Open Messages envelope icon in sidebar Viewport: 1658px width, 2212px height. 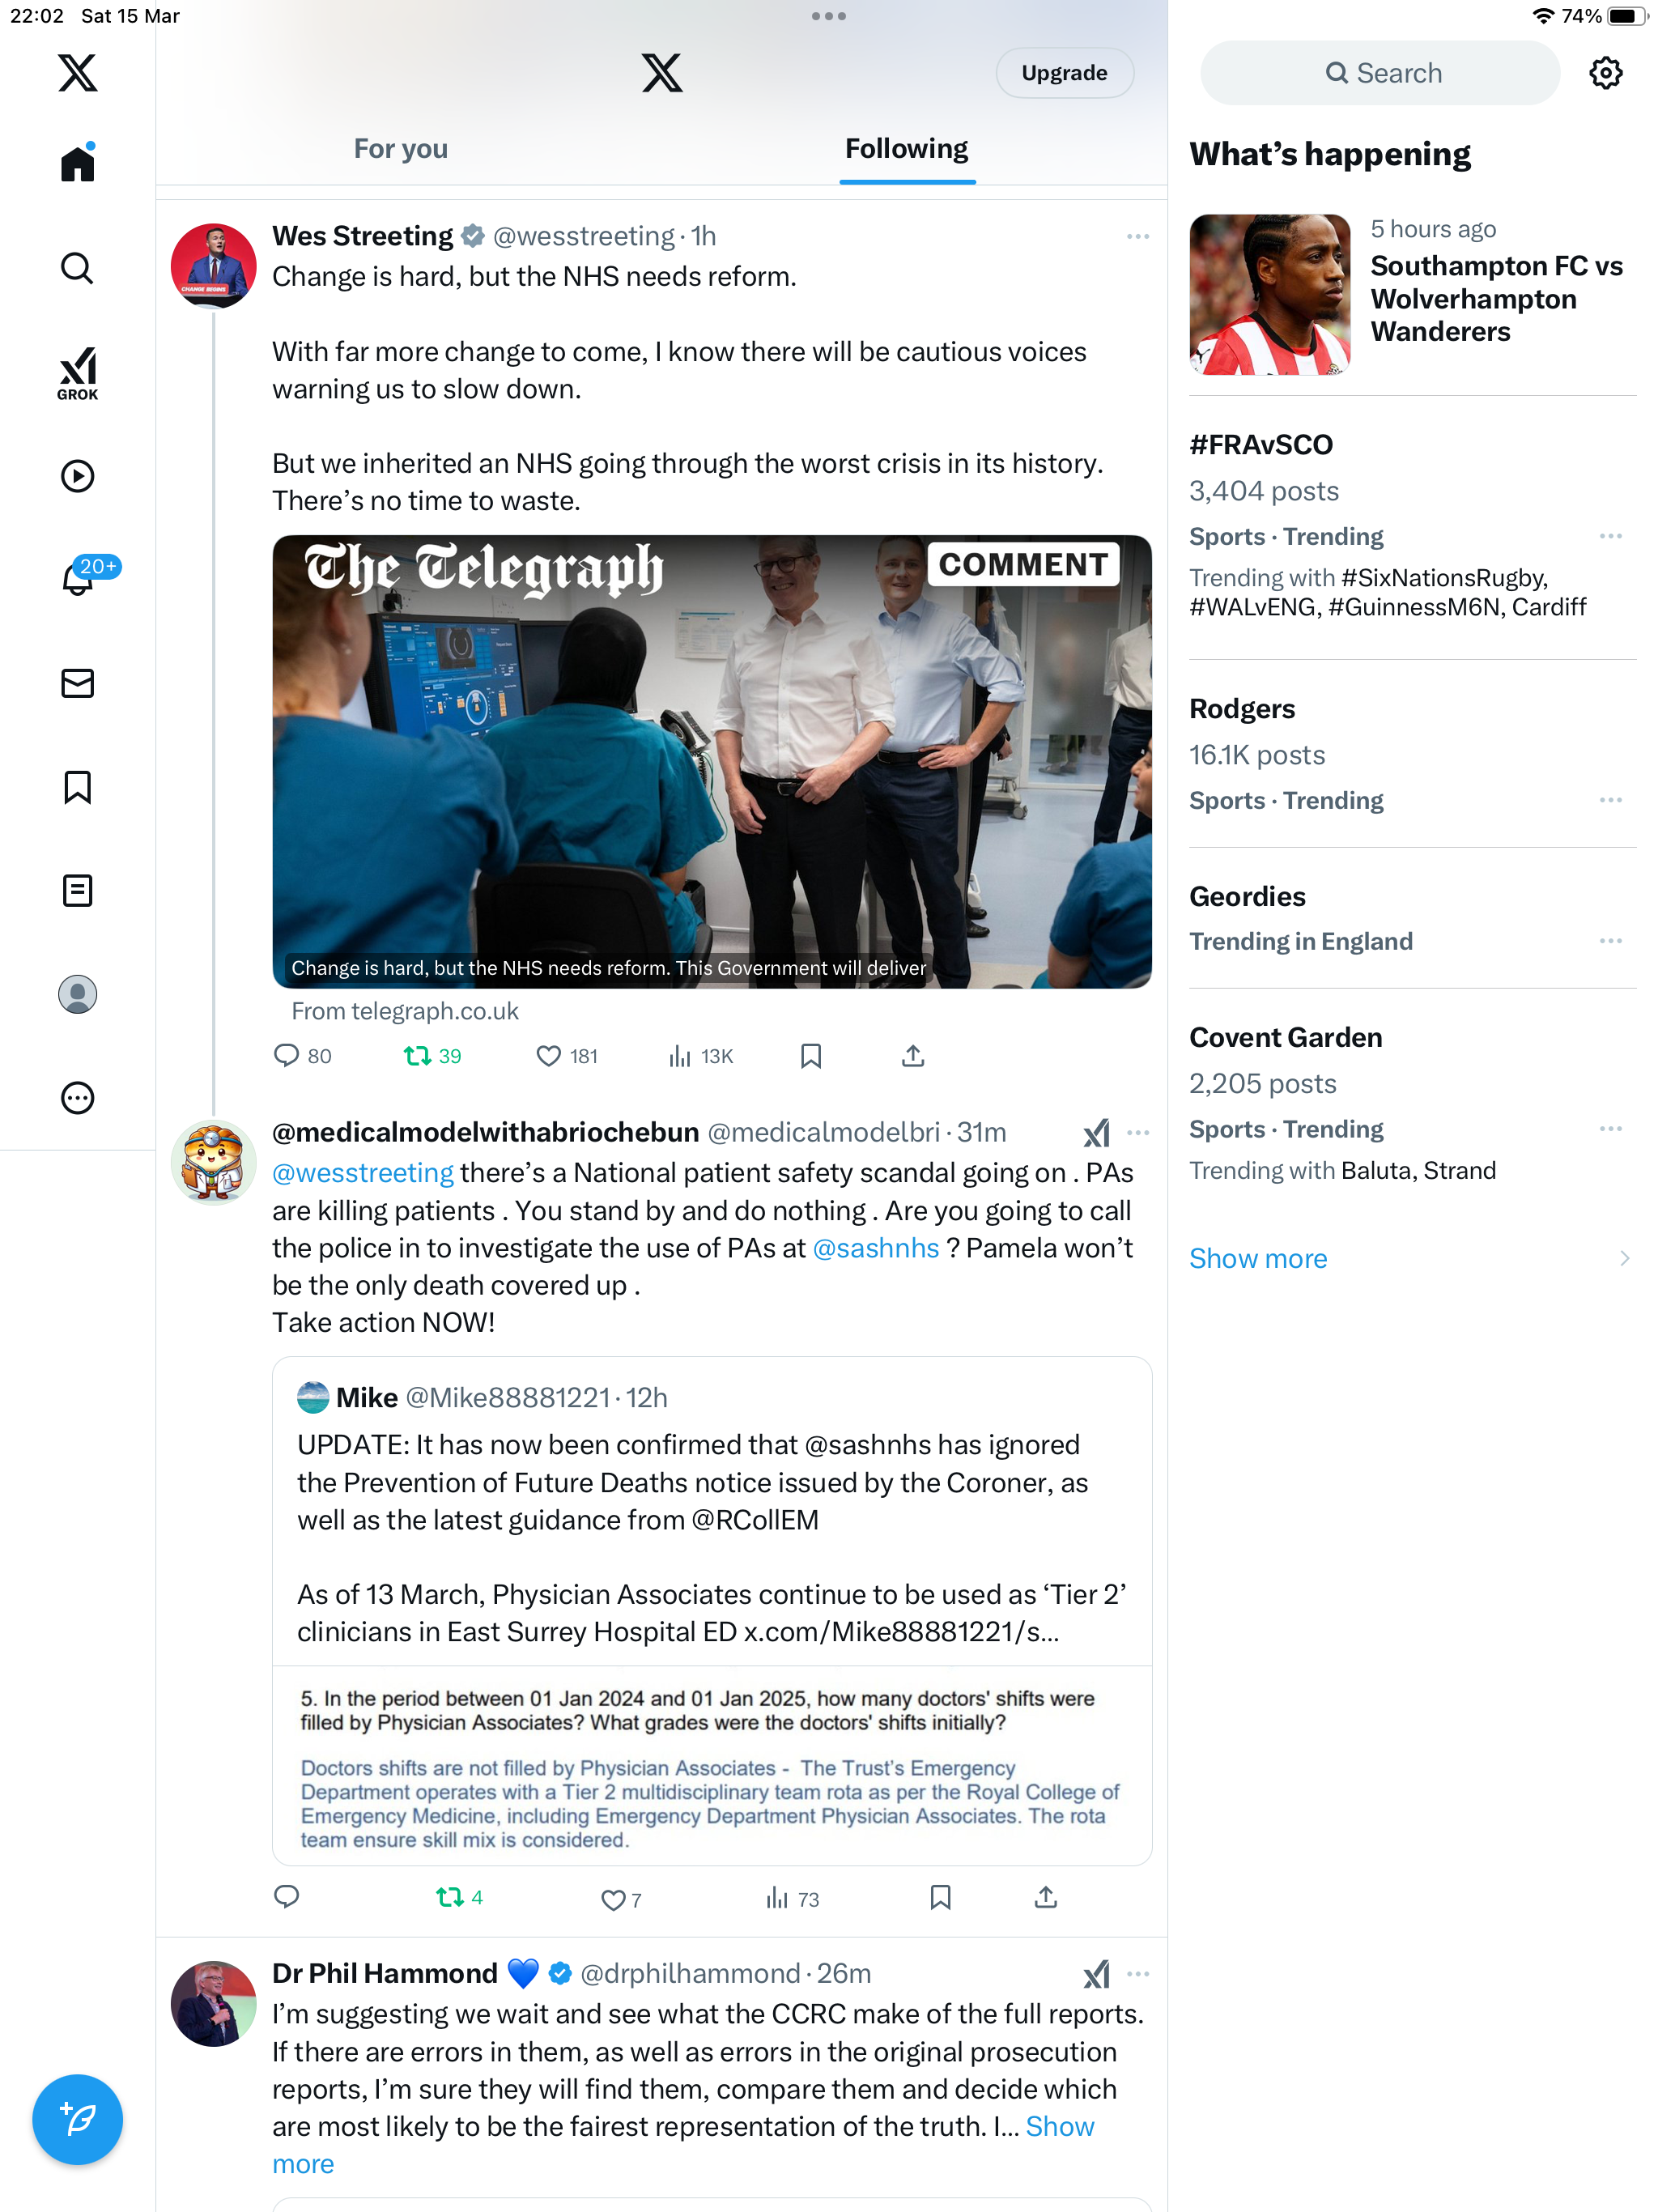[77, 683]
